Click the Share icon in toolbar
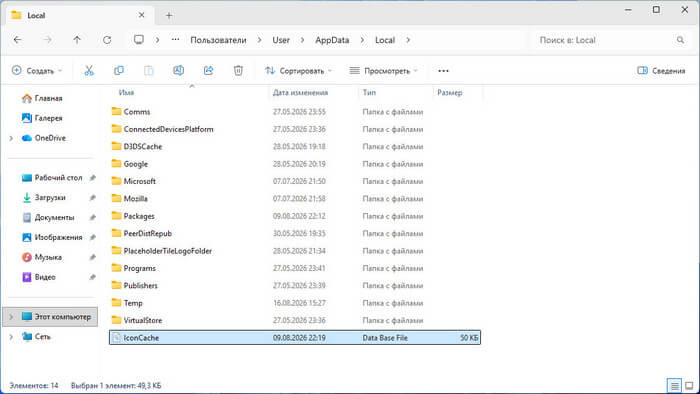700x394 pixels. click(x=208, y=71)
